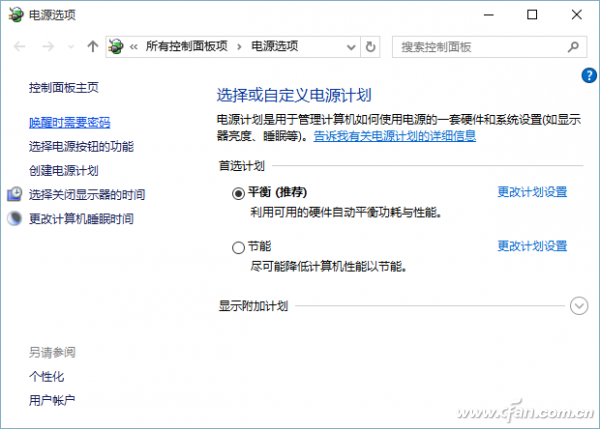Open 唤醒时需要密码 link
This screenshot has height=429, width=600.
(69, 122)
